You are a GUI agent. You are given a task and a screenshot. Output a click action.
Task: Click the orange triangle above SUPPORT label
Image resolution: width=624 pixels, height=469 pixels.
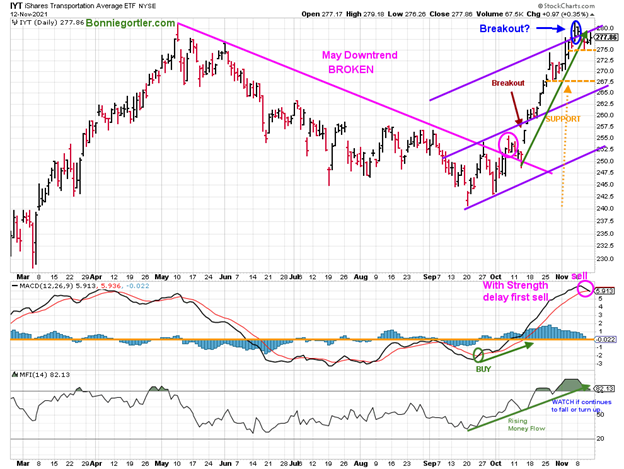coord(567,92)
